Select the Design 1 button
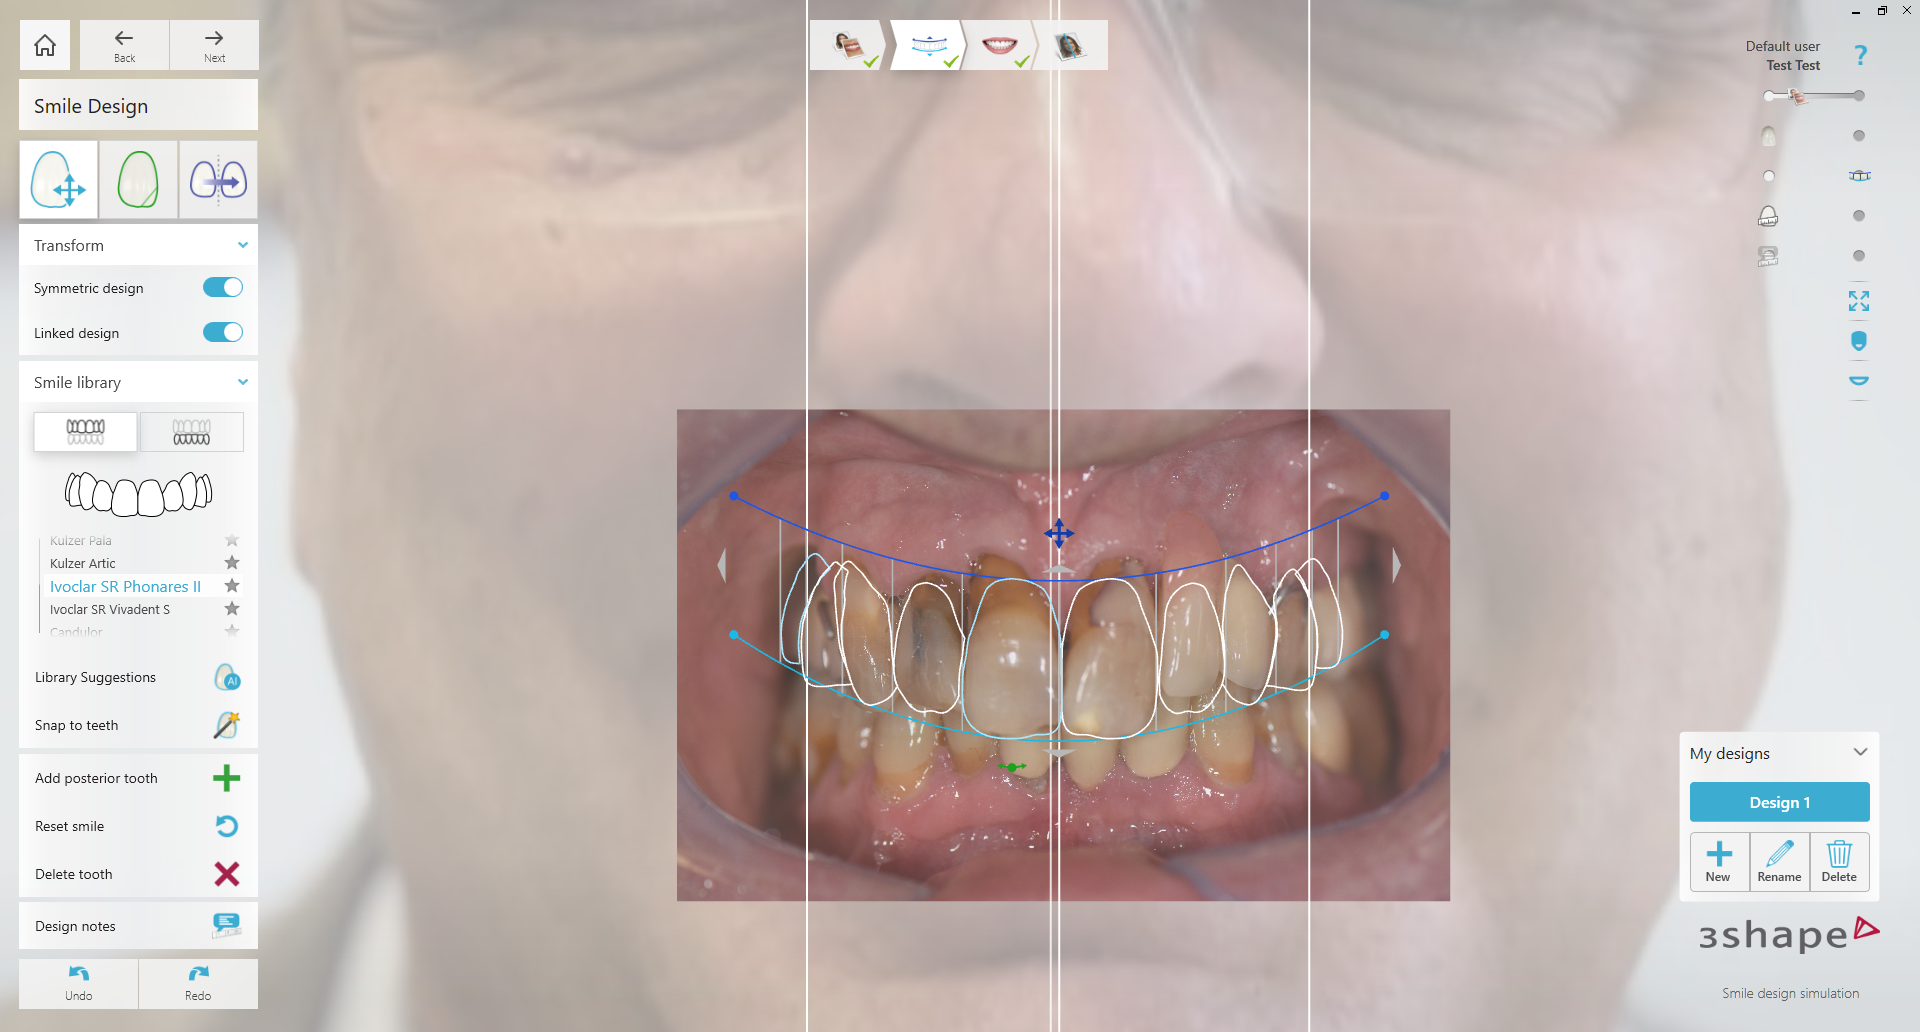1920x1032 pixels. pyautogui.click(x=1779, y=802)
